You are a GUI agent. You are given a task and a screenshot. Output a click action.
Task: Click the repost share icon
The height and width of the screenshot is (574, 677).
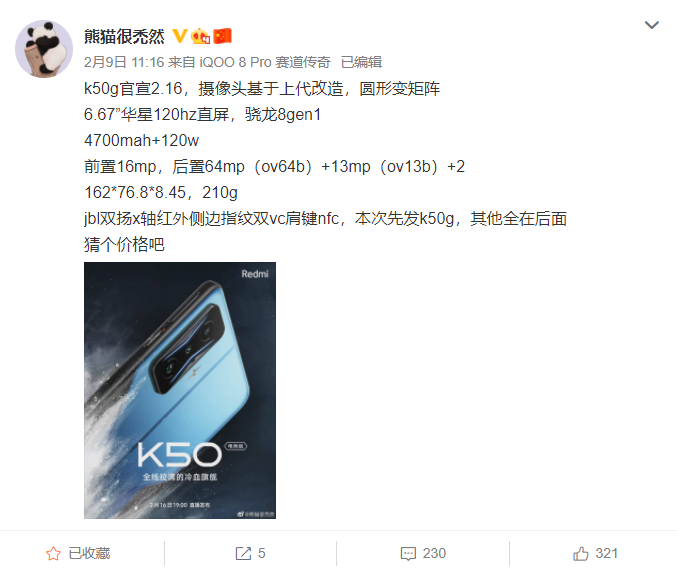[x=243, y=553]
